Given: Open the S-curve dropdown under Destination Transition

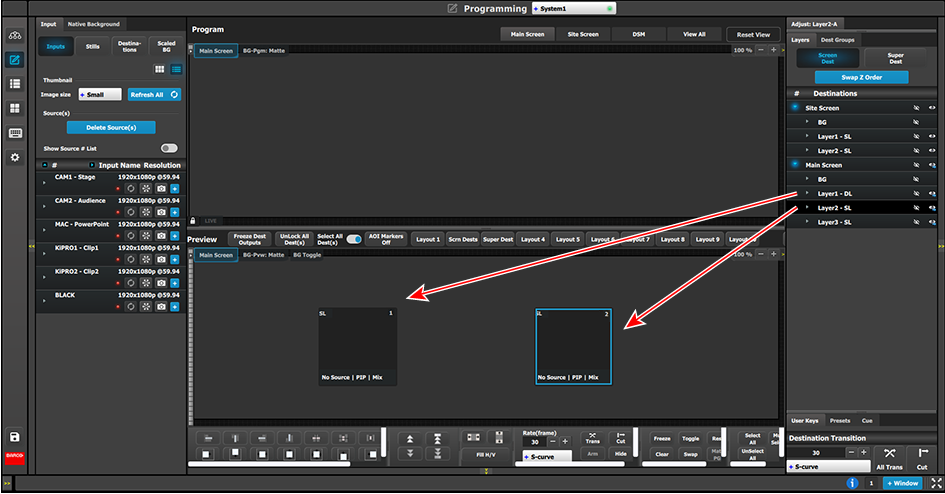Looking at the screenshot, I should [829, 467].
